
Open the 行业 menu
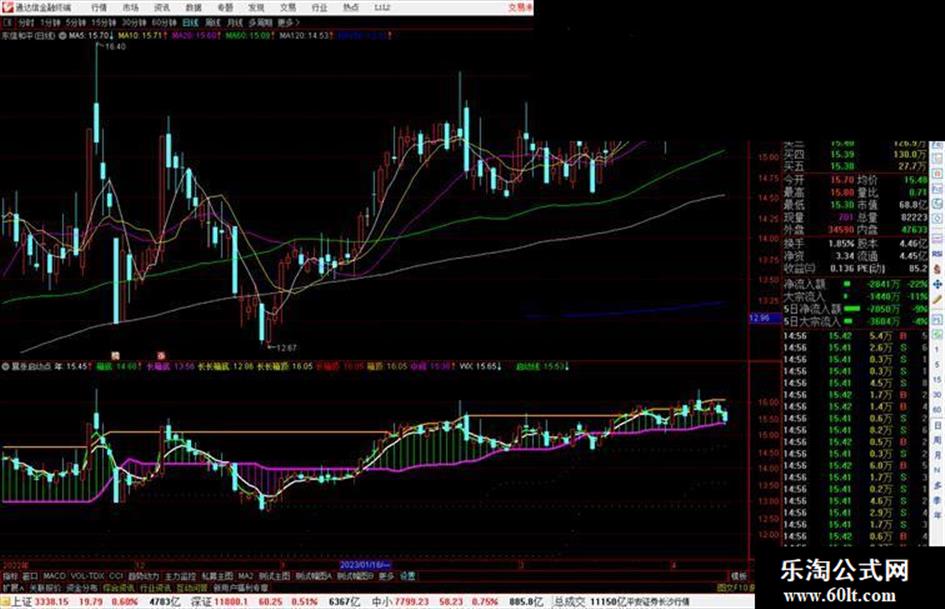pos(319,8)
